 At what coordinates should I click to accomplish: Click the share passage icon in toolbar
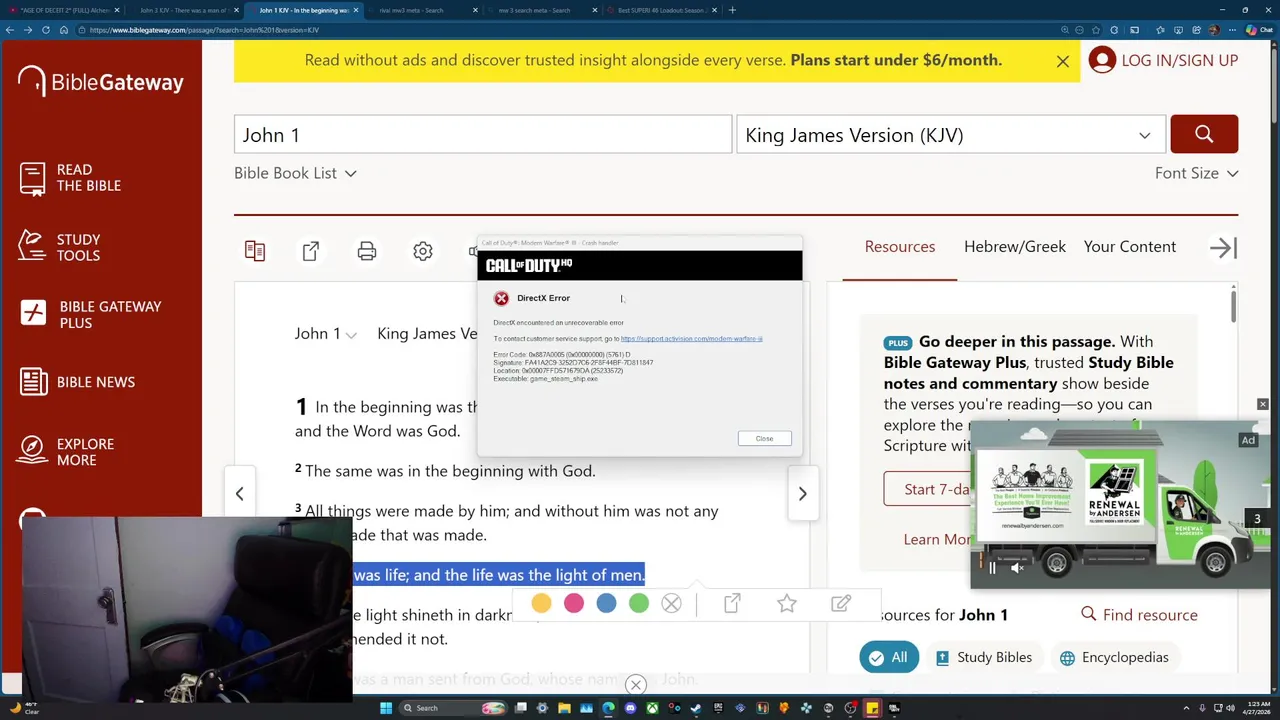pos(311,251)
